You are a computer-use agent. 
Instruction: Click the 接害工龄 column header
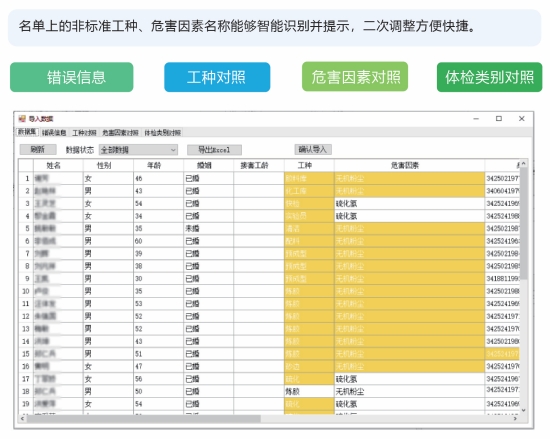(259, 166)
